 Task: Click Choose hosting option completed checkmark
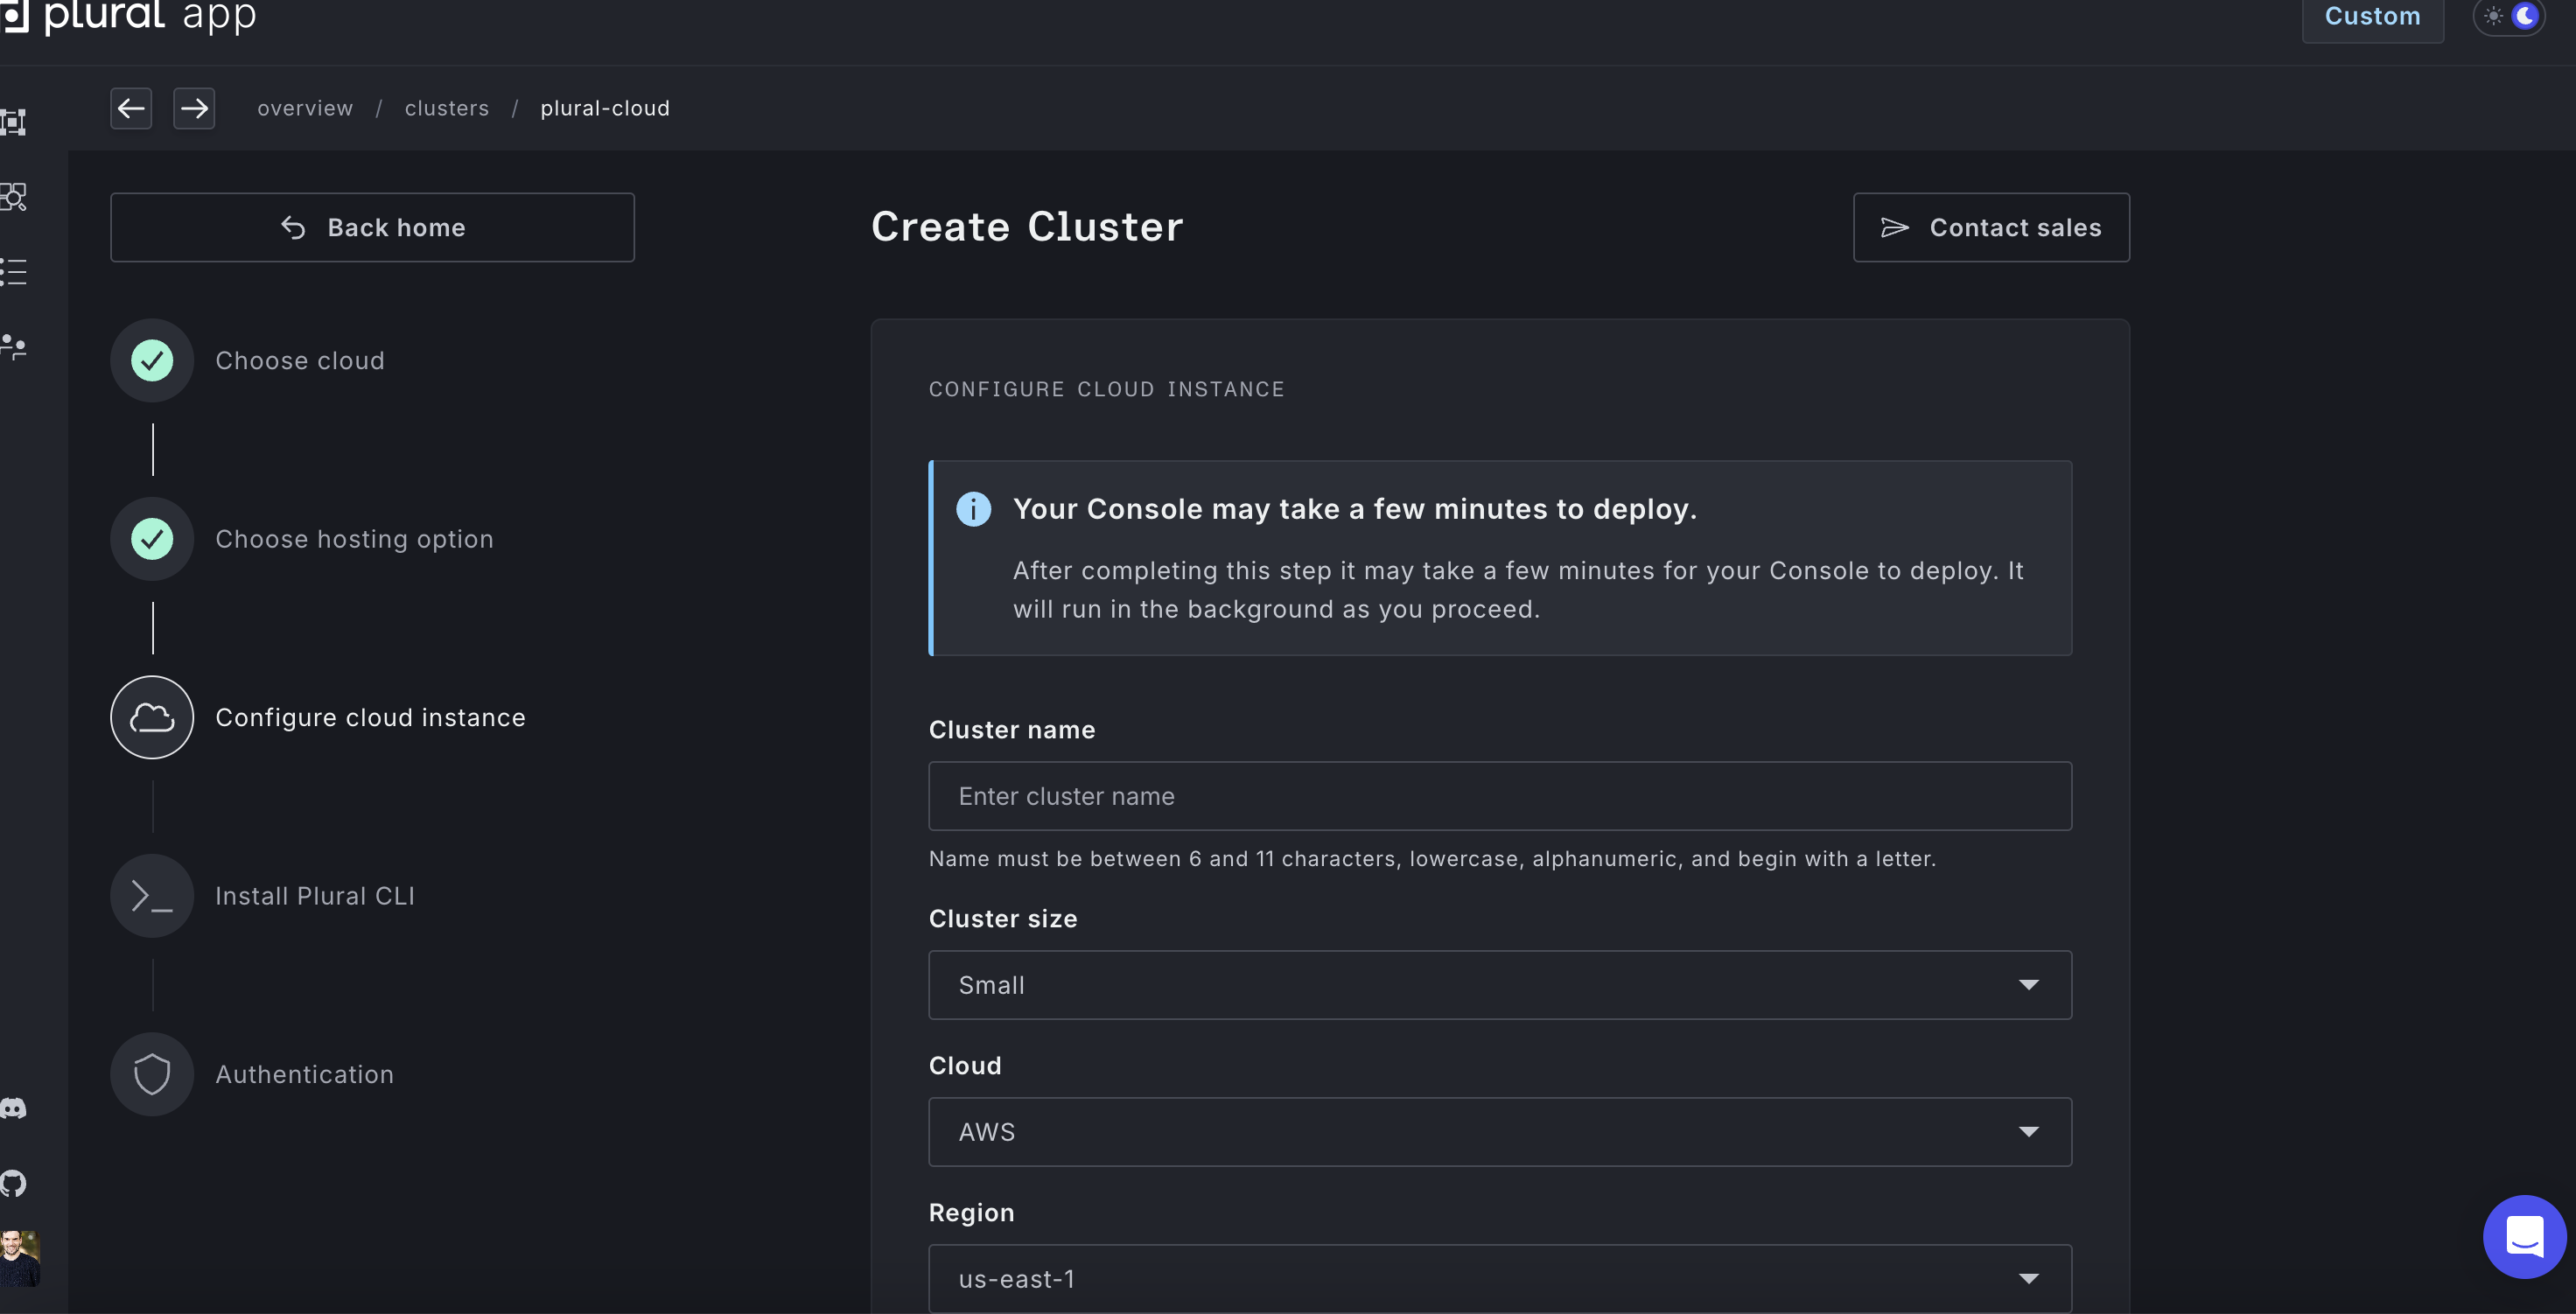(152, 539)
